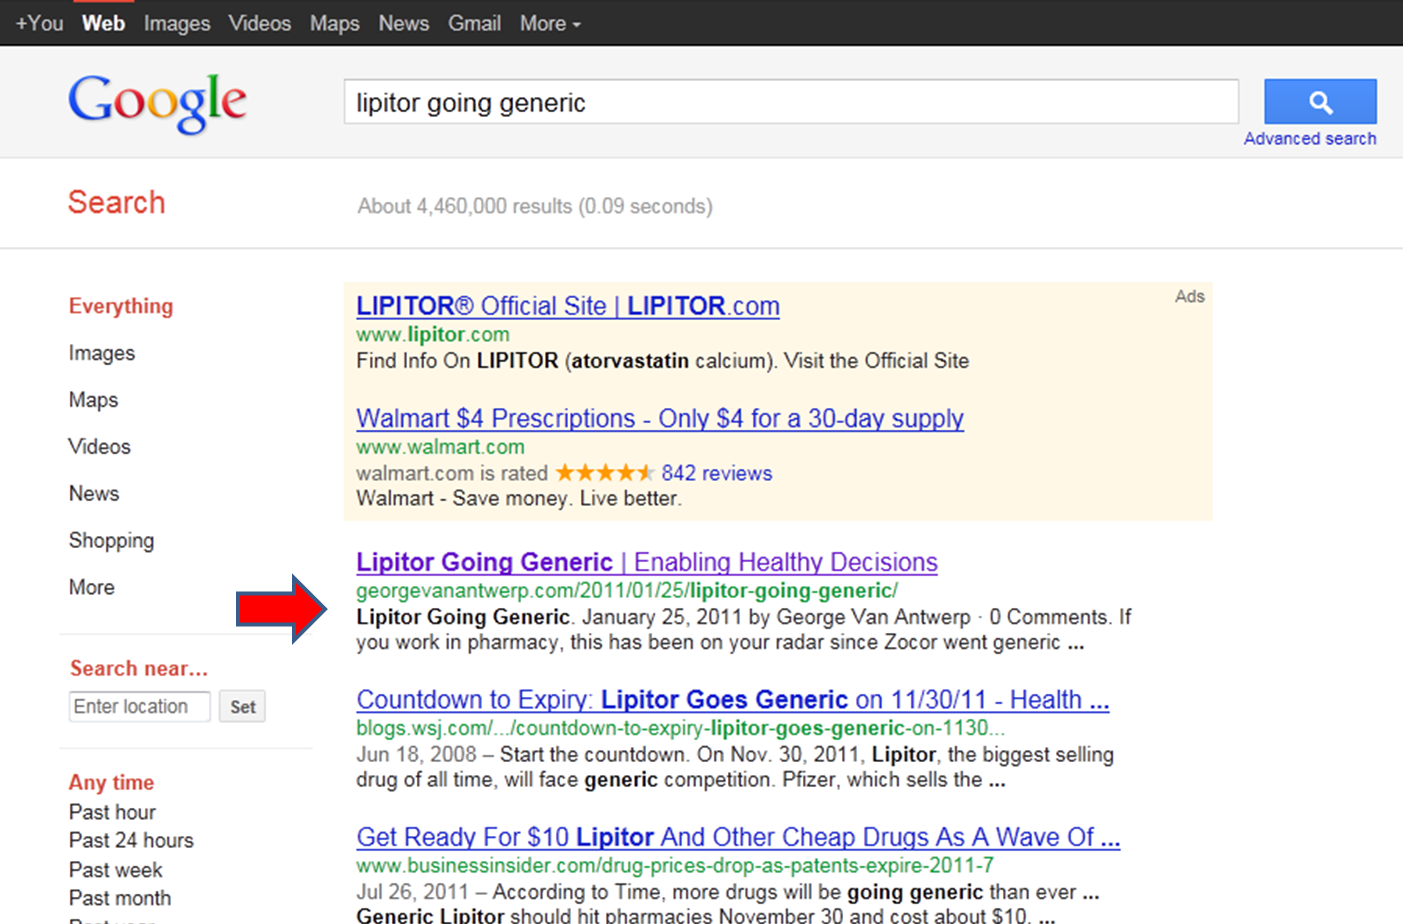
Task: Click the Advanced search link
Action: pos(1309,139)
